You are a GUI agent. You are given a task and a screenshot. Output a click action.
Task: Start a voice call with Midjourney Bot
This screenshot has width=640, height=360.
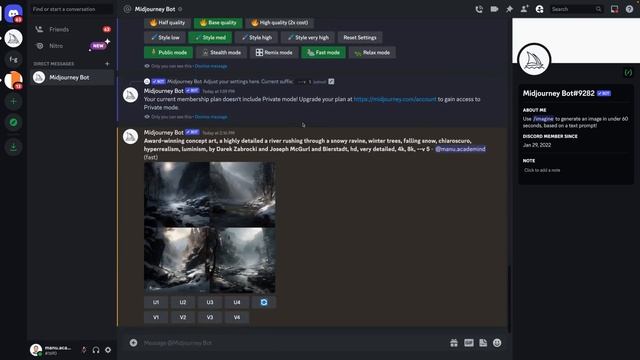pos(479,9)
